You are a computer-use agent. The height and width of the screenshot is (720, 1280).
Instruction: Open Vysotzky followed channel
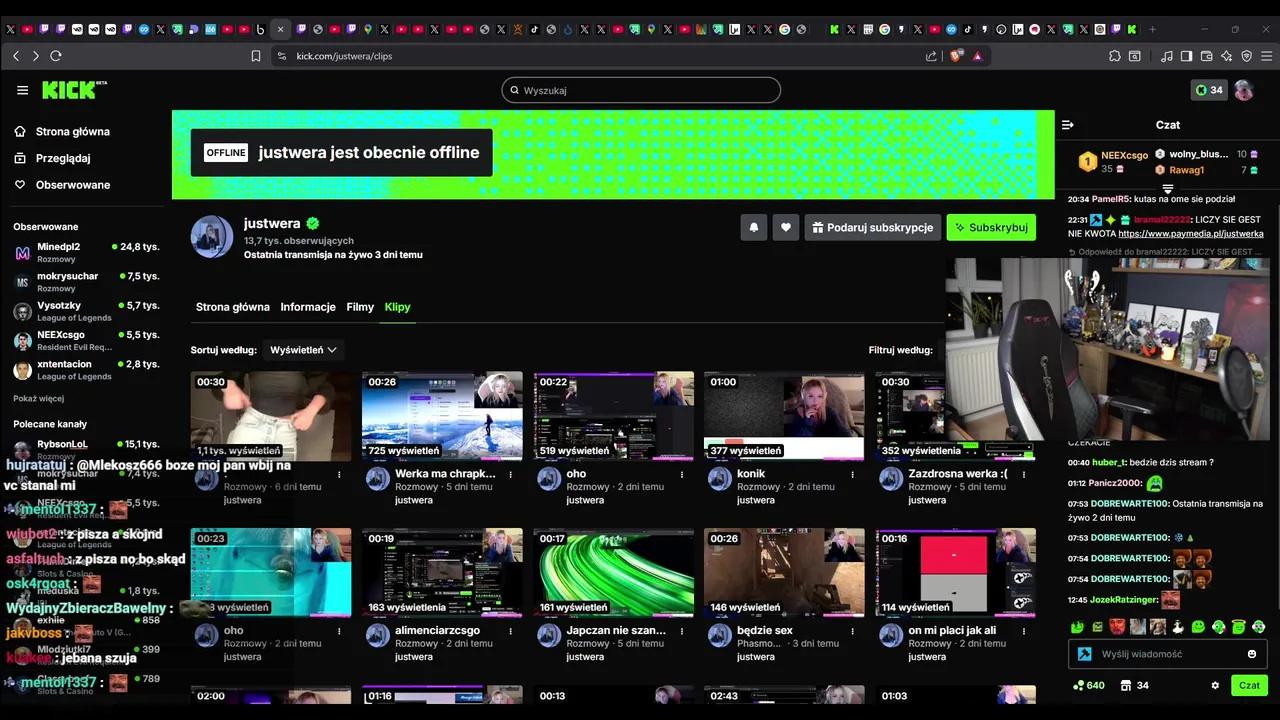(86, 311)
